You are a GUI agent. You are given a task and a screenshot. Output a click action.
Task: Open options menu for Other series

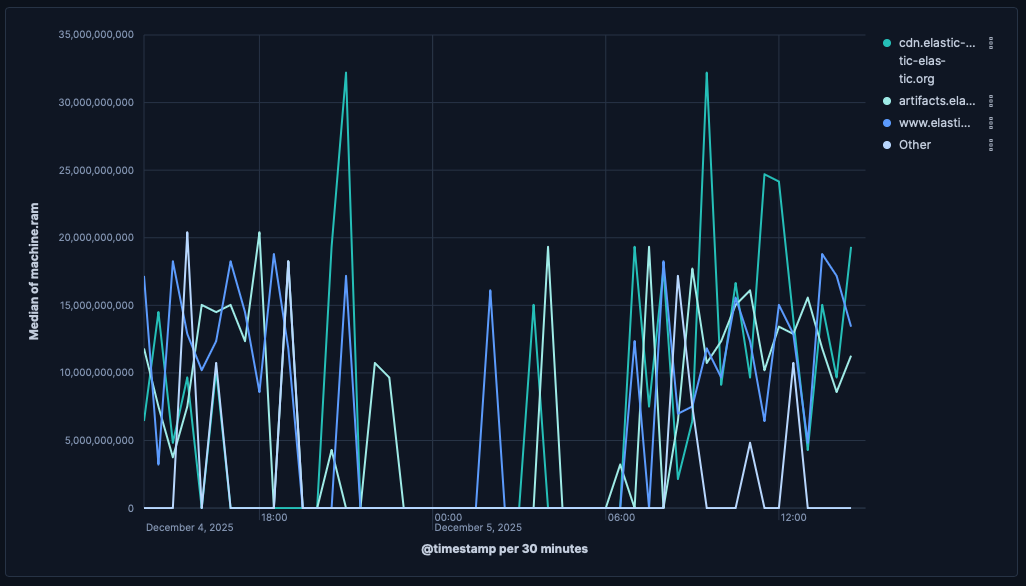[990, 145]
